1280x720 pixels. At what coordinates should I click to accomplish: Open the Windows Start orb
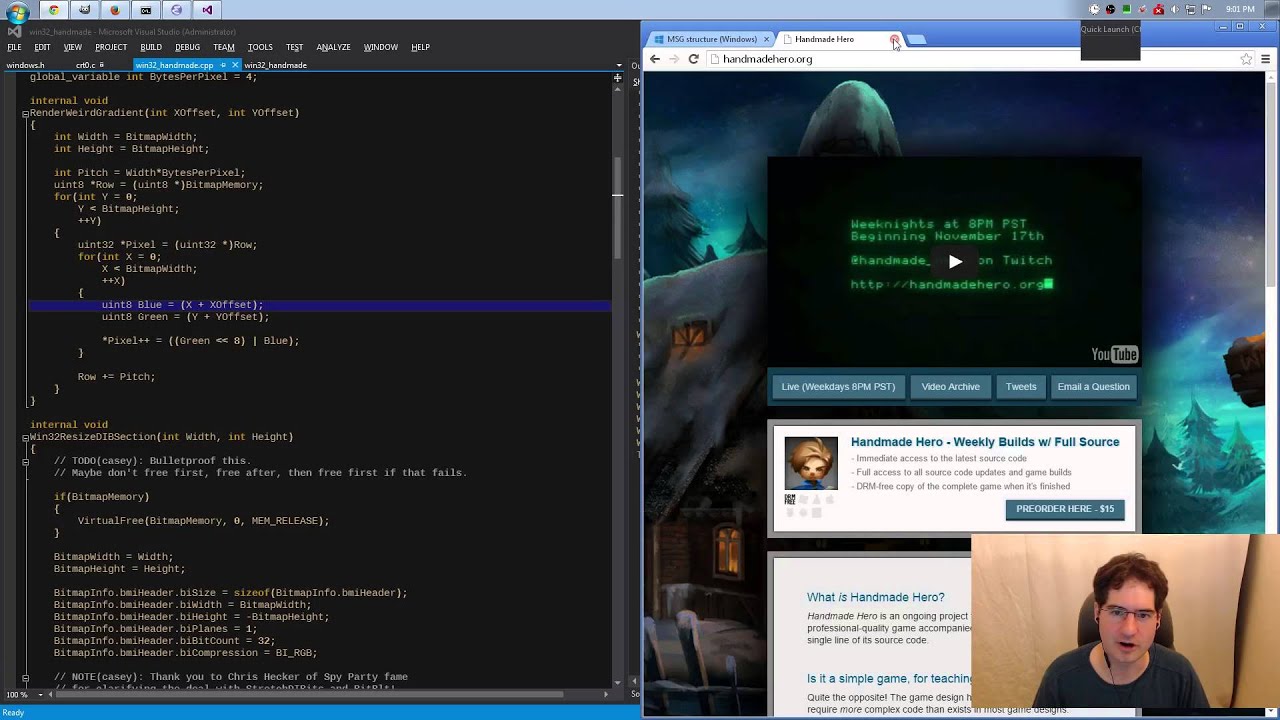pos(17,11)
